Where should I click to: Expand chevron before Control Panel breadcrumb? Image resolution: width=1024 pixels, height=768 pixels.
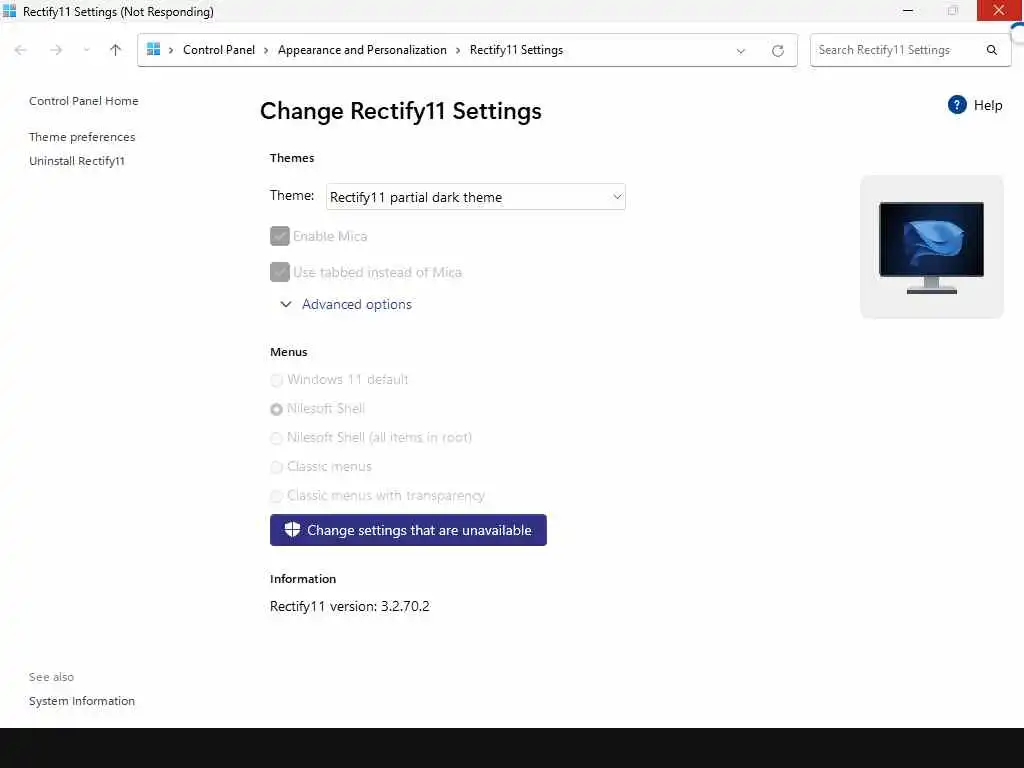[171, 50]
